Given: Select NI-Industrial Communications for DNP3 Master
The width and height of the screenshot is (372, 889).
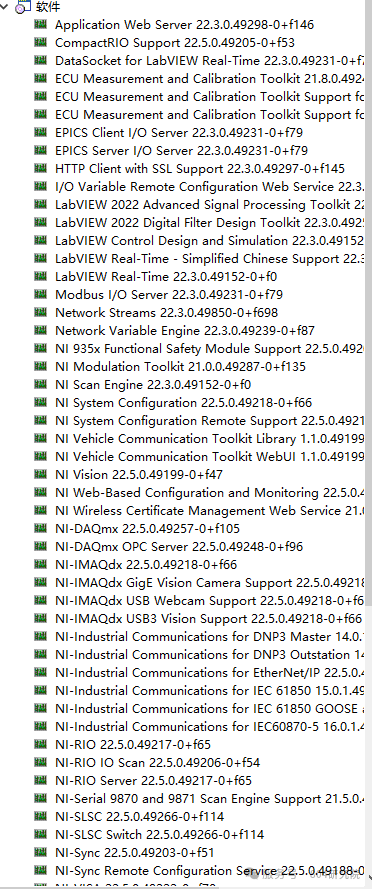Looking at the screenshot, I should pyautogui.click(x=210, y=636).
